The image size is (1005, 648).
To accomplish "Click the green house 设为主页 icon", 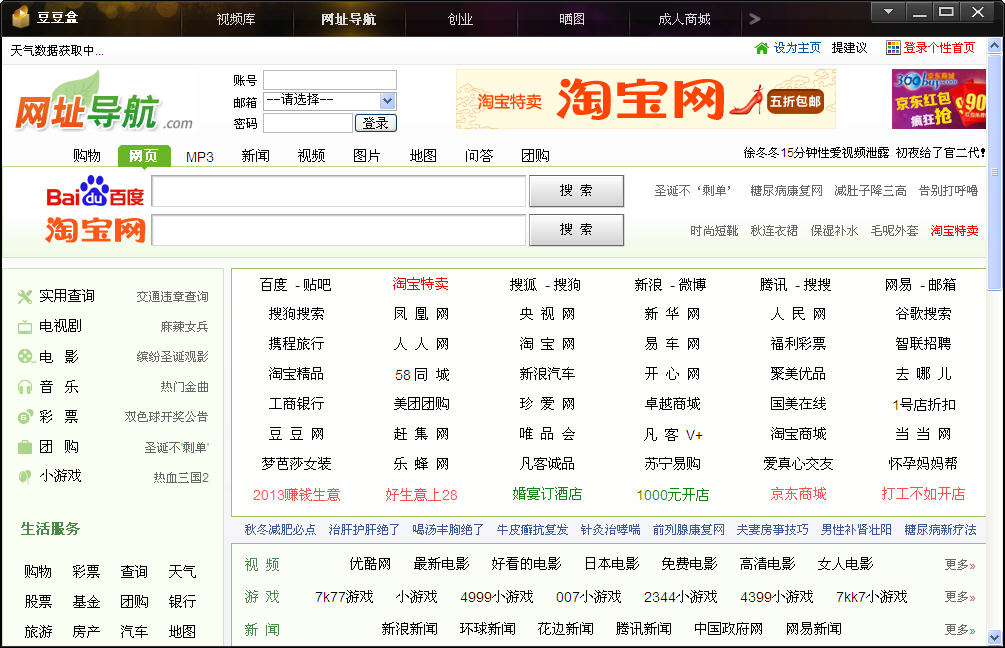I will tap(762, 48).
